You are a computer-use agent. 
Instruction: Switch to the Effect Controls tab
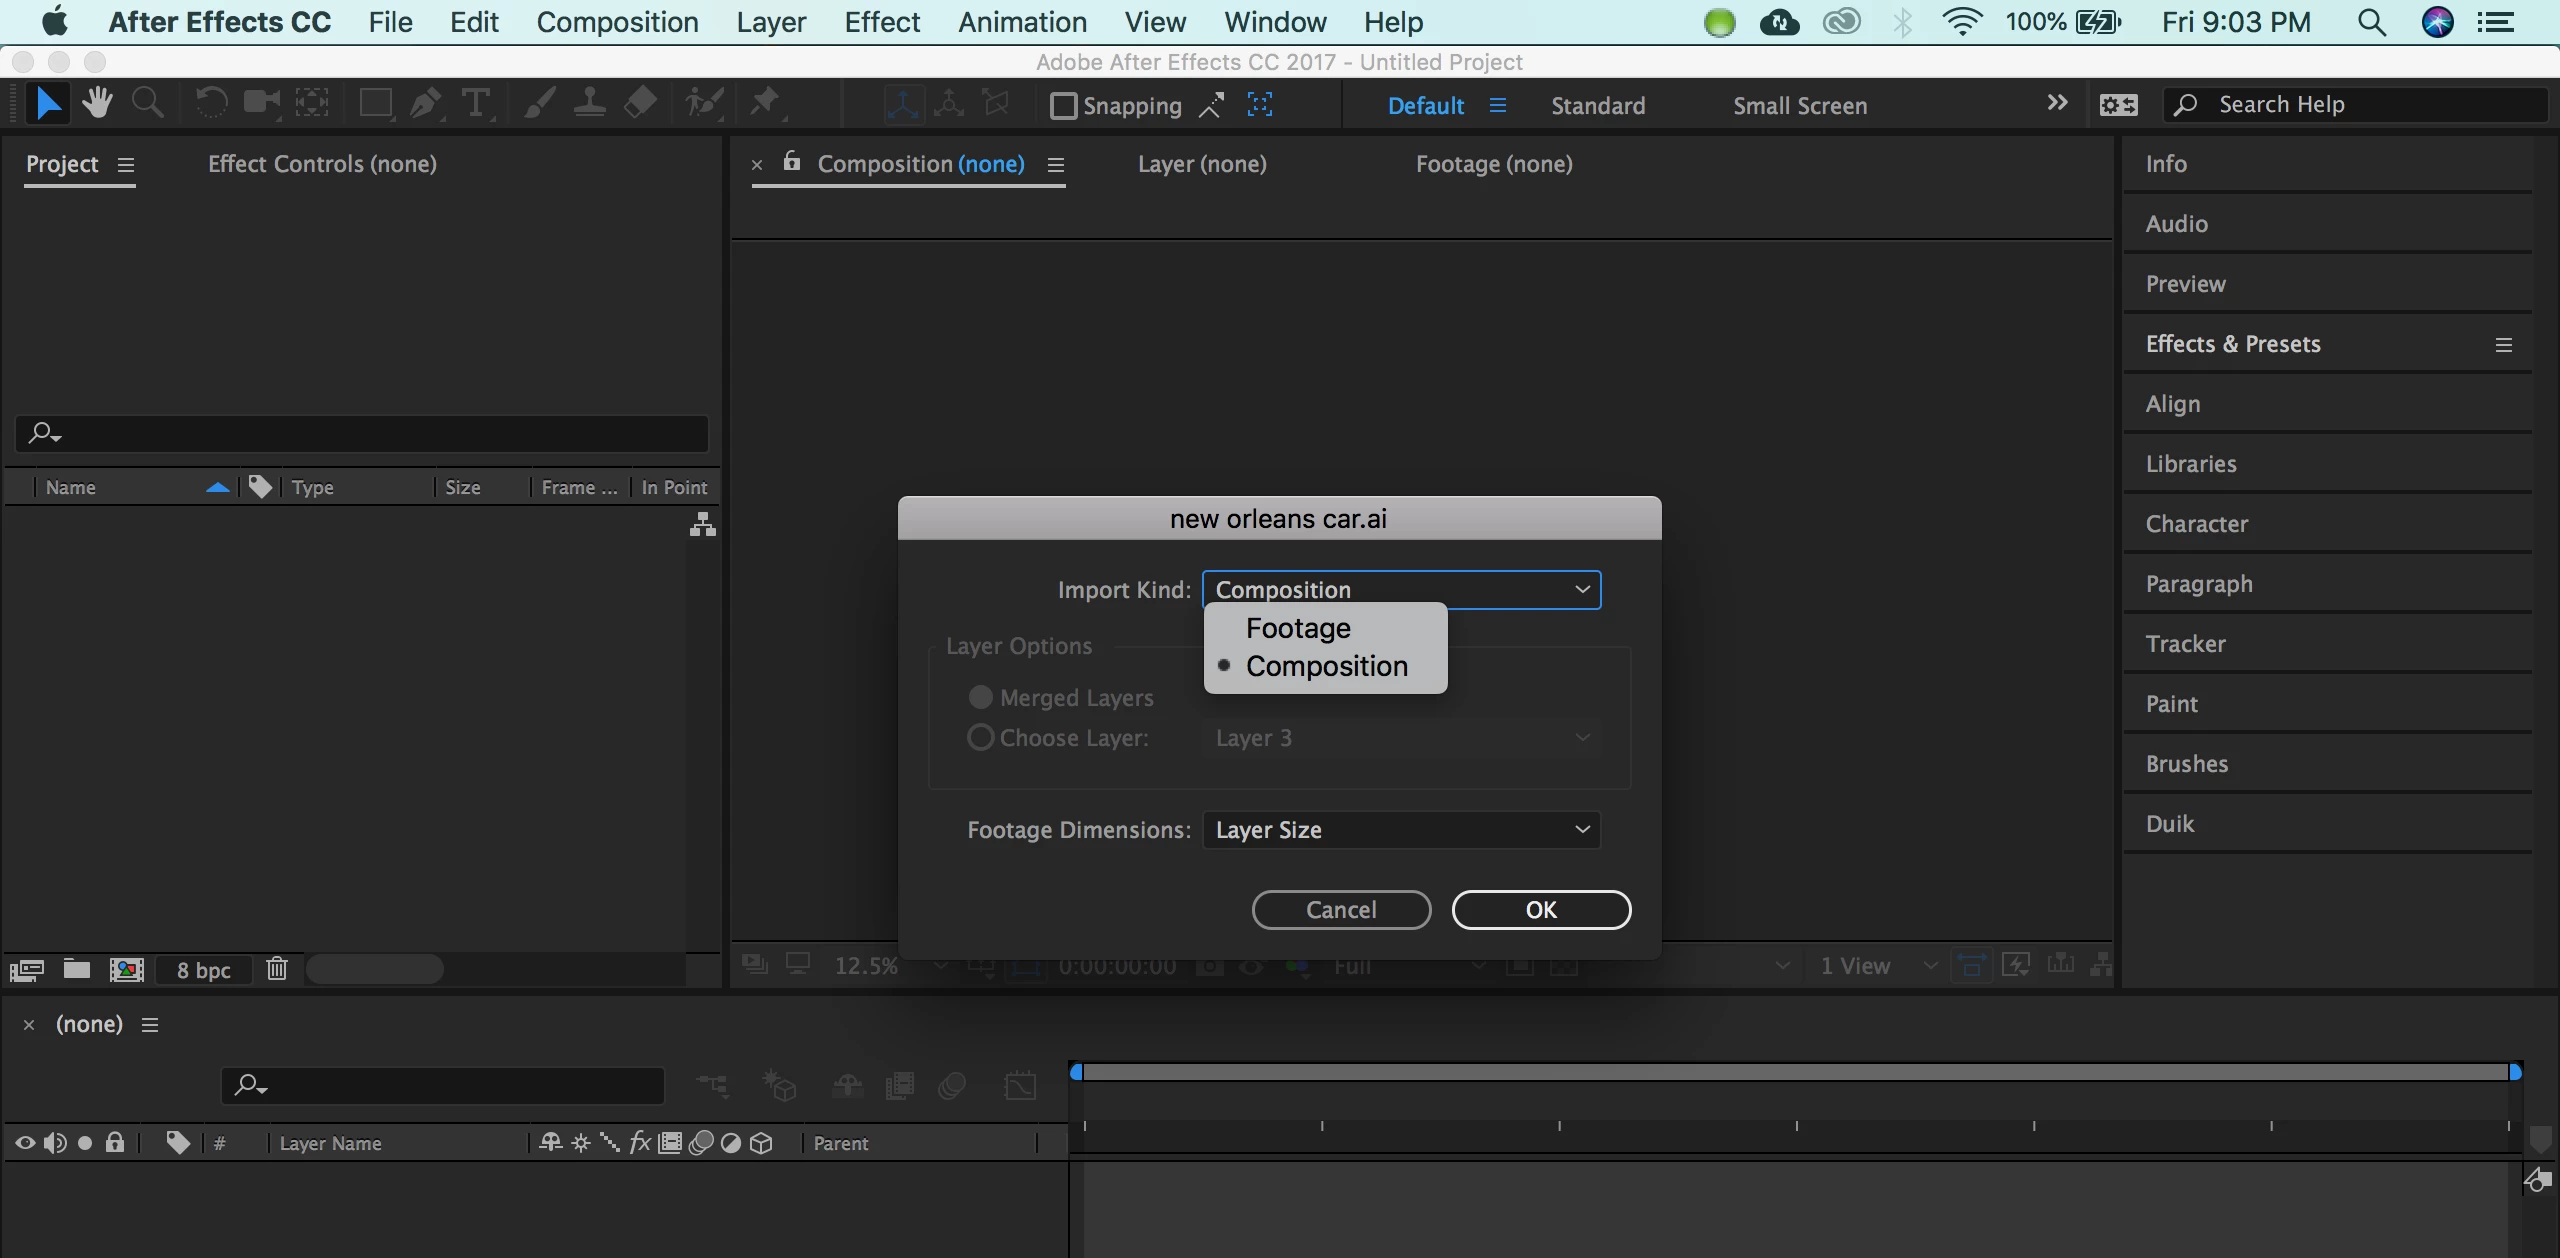[x=322, y=164]
